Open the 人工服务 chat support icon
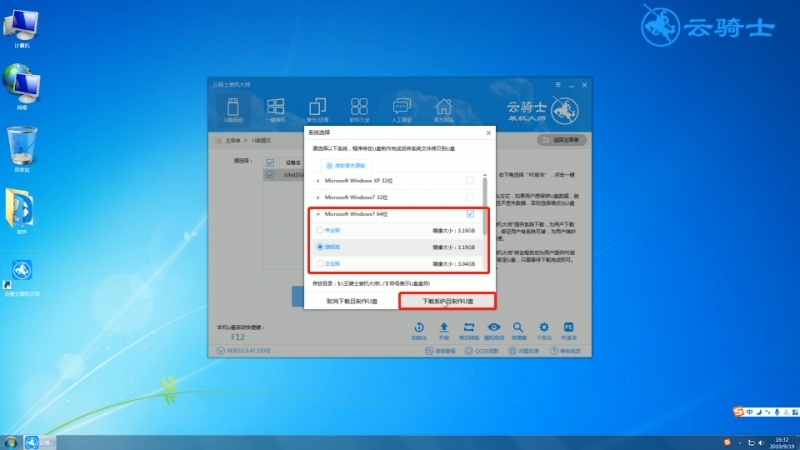 [402, 110]
